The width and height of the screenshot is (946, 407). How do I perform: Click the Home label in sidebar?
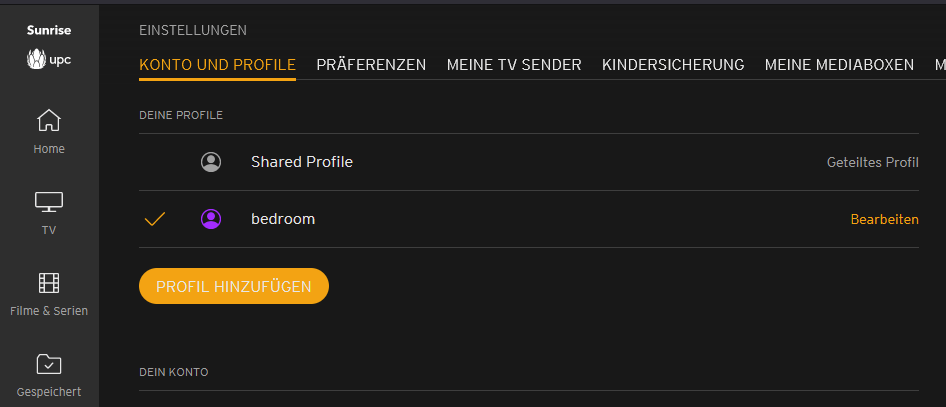click(x=49, y=149)
